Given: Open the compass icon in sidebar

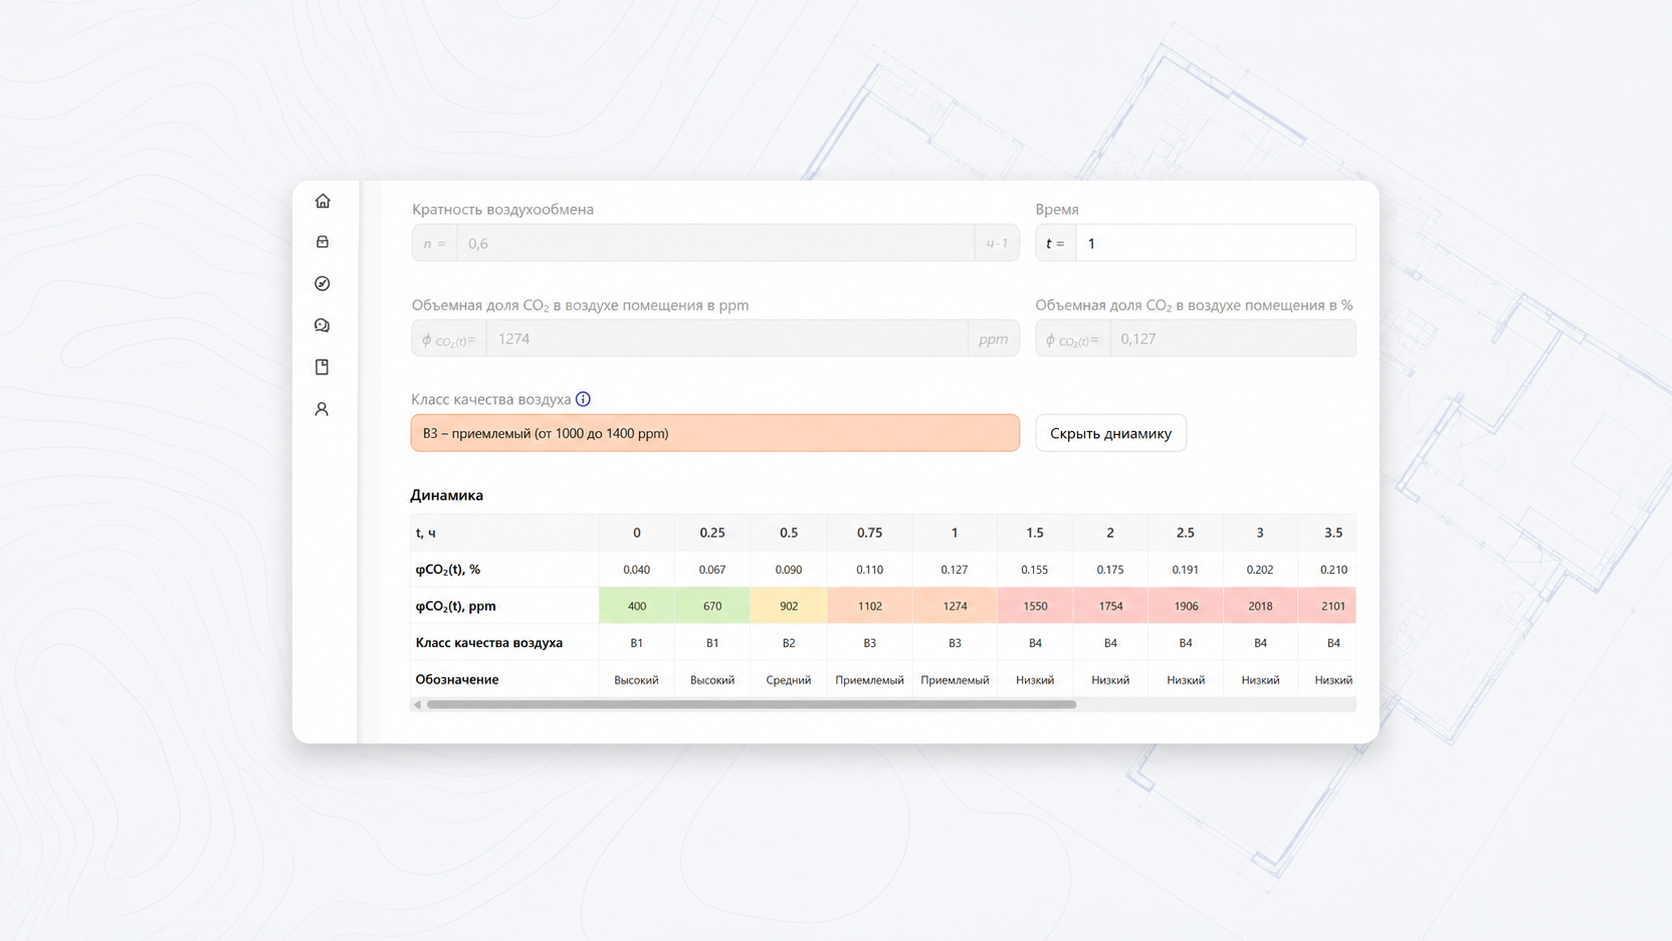Looking at the screenshot, I should click(322, 284).
